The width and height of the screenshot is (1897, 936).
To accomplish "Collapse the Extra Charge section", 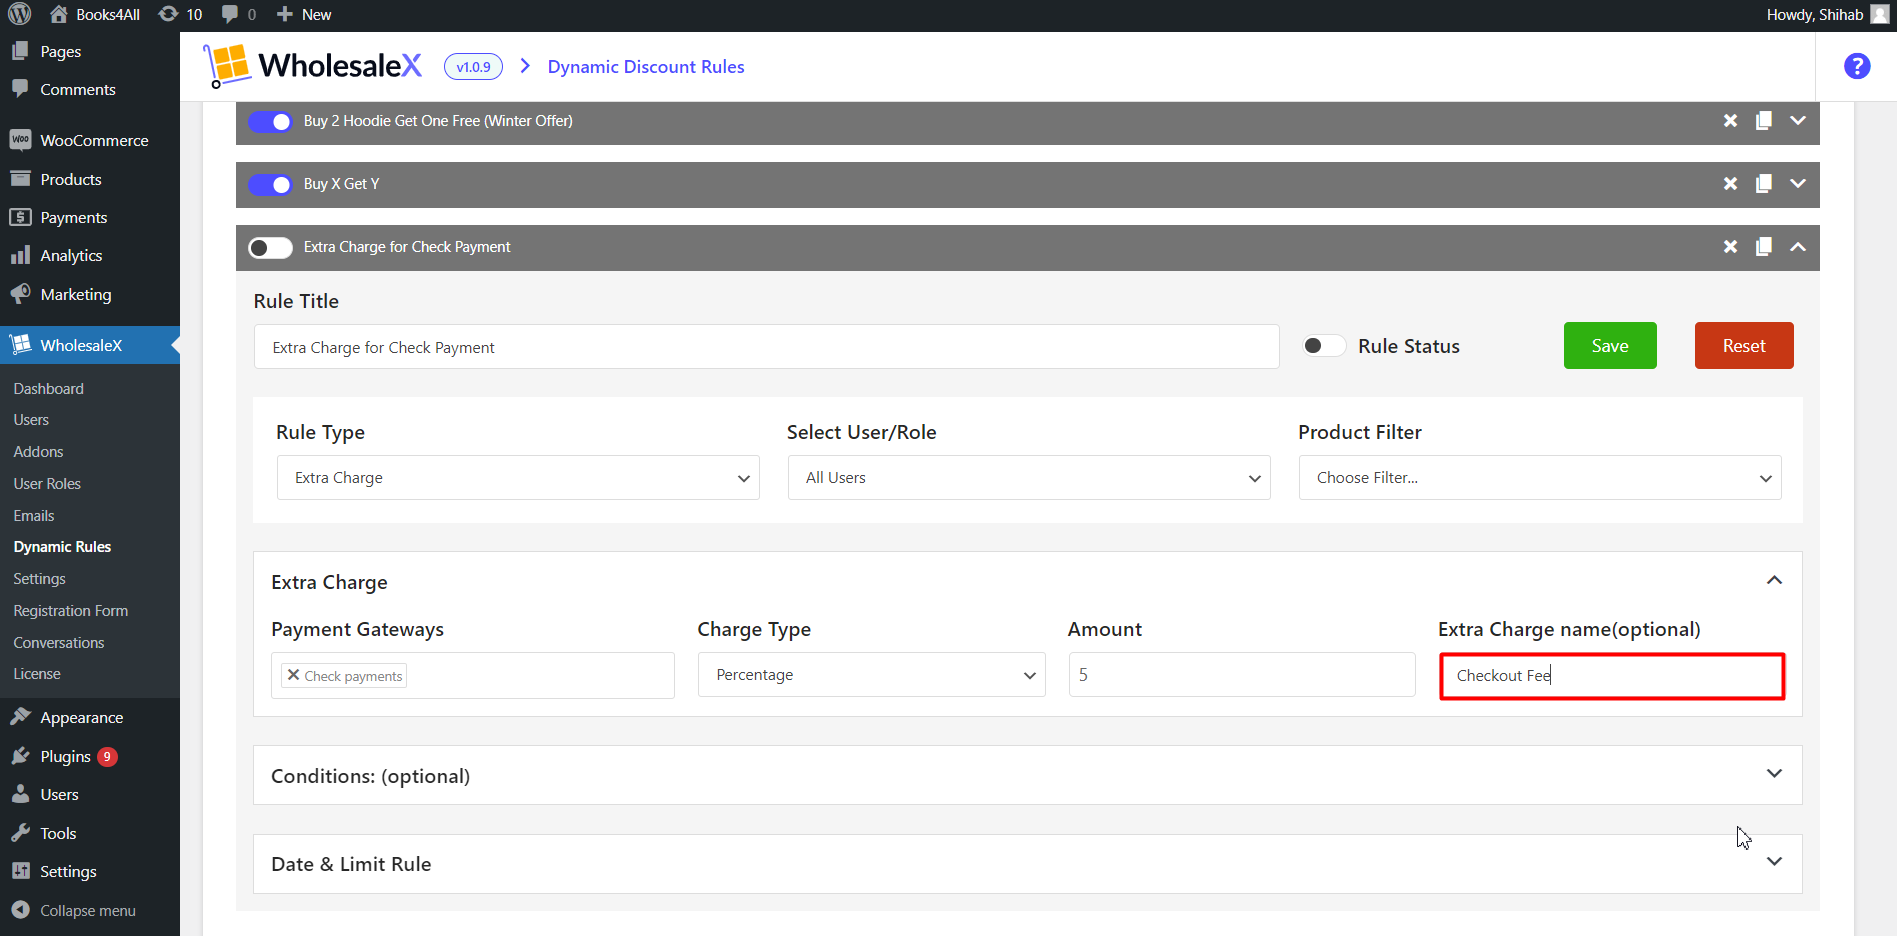I will click(1774, 581).
